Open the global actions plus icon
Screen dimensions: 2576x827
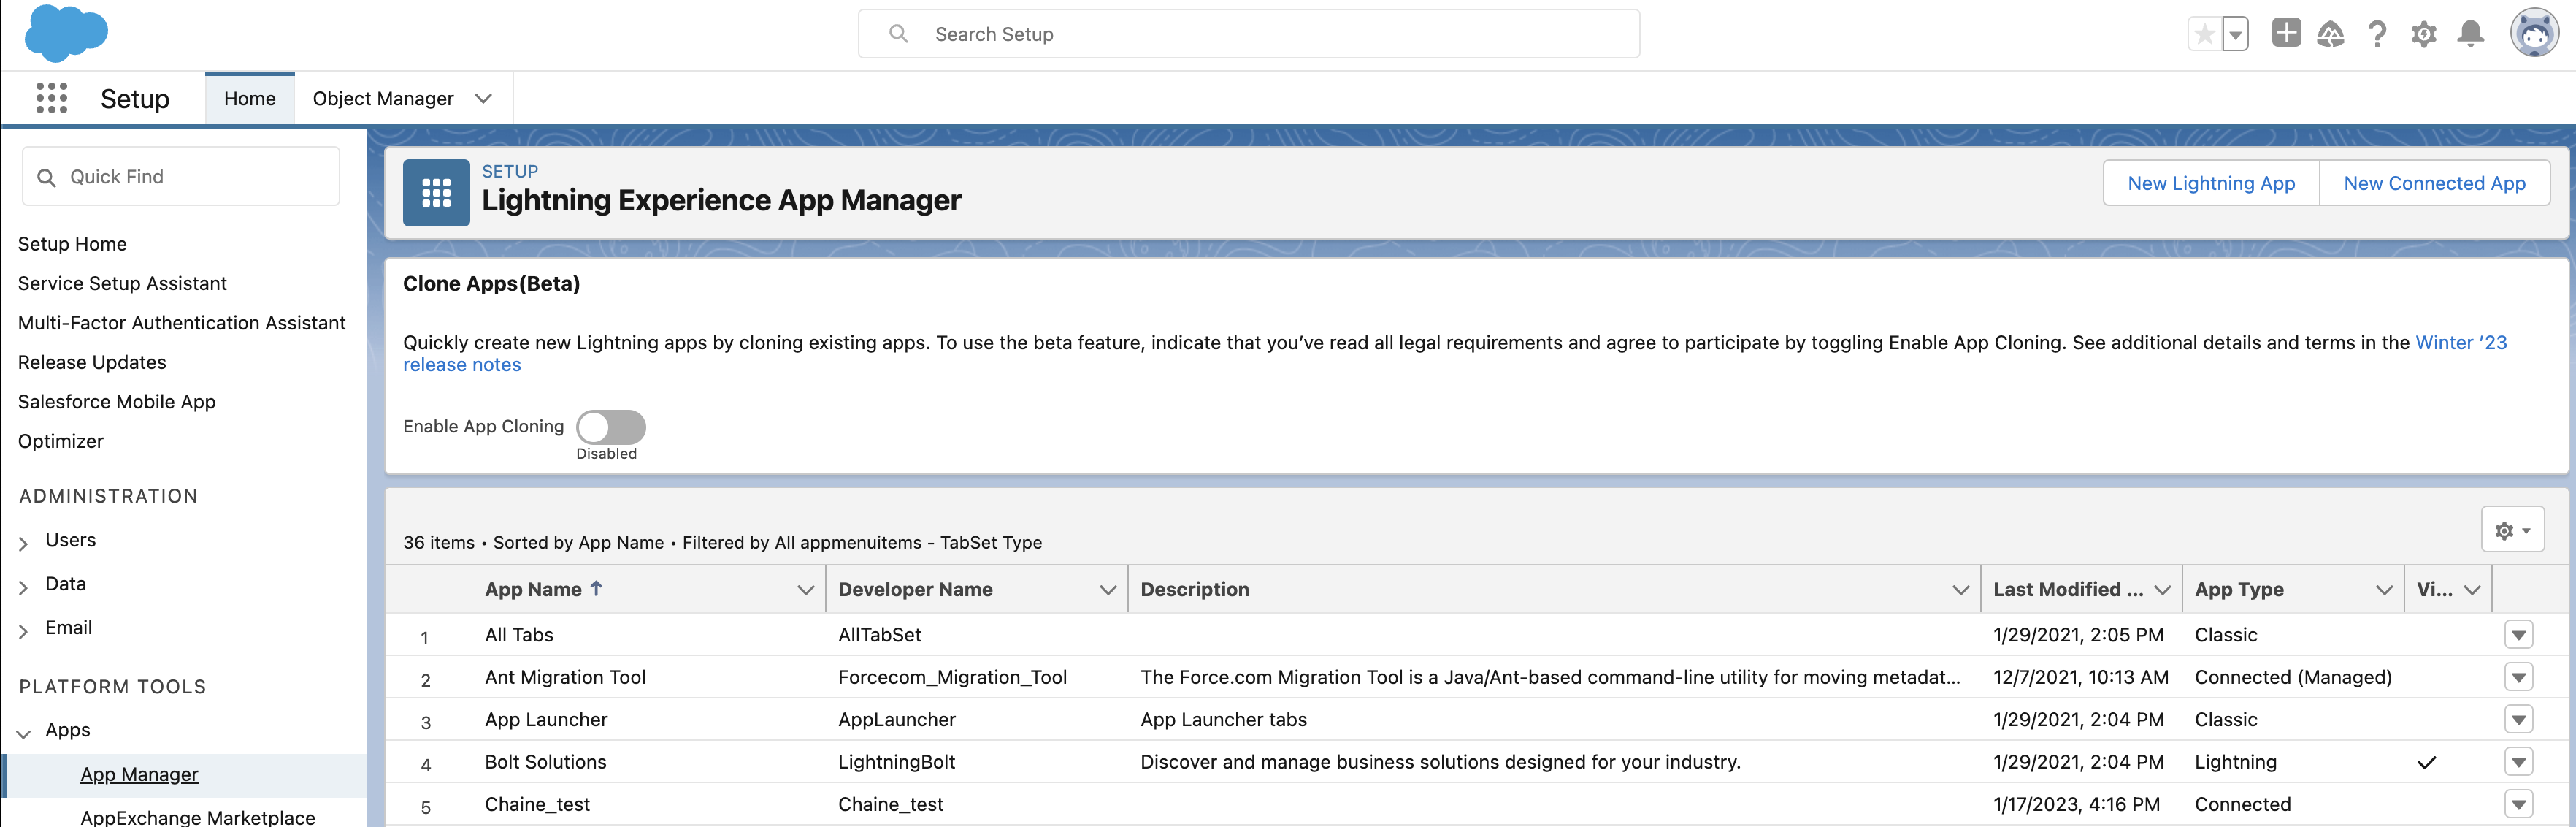pos(2286,33)
